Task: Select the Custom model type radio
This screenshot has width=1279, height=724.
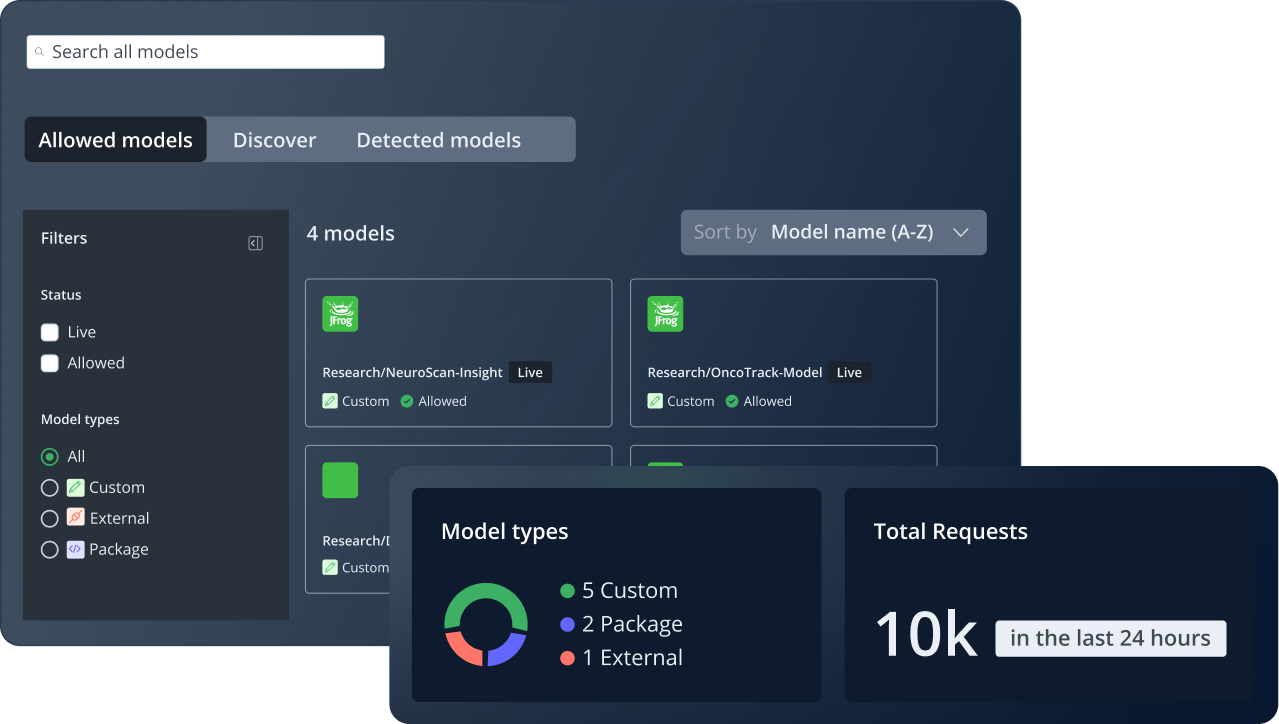Action: 49,487
